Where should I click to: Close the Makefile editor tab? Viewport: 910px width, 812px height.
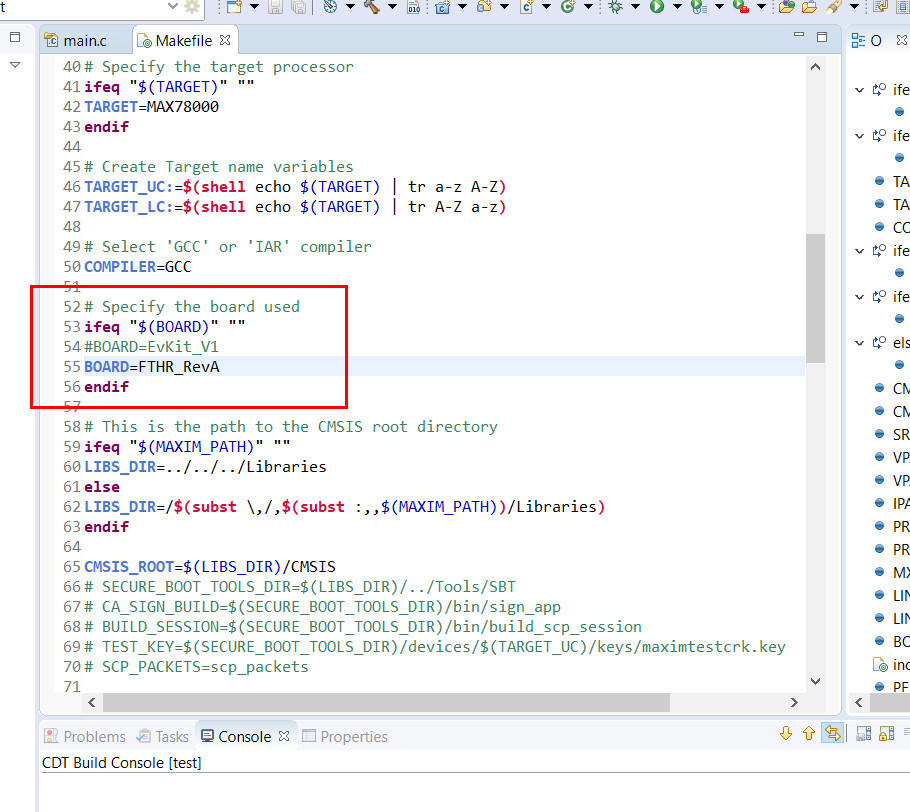point(225,40)
